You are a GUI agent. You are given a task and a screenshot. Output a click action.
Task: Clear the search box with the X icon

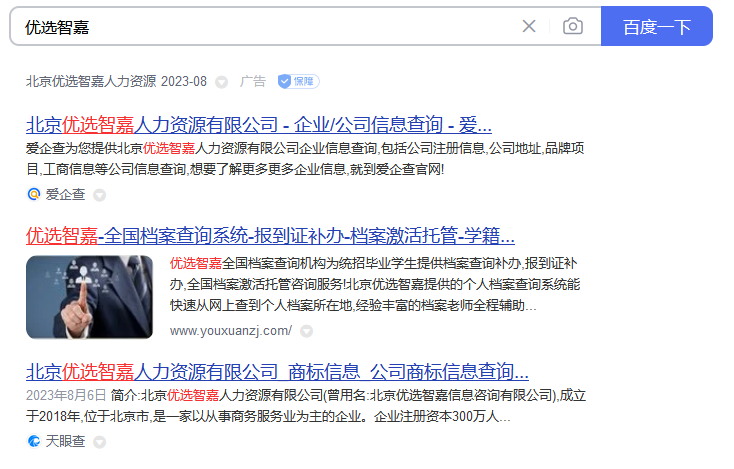pyautogui.click(x=528, y=26)
